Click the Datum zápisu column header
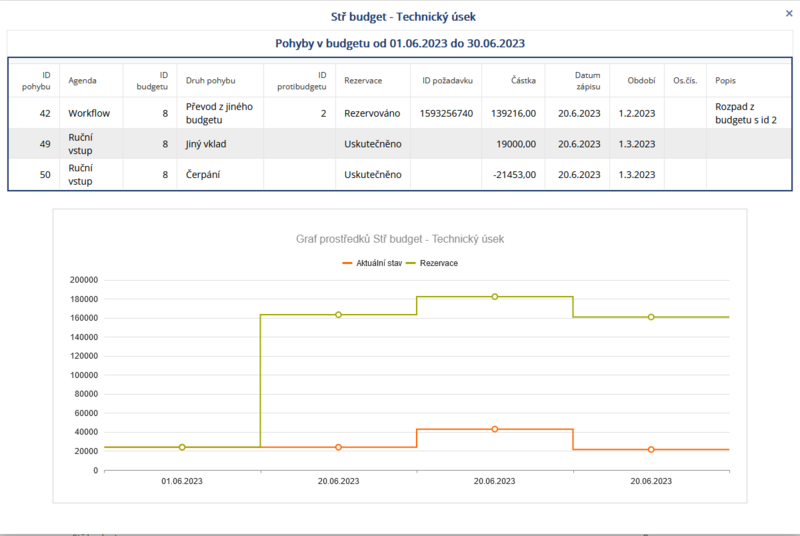Screen dimensions: 800x536 588,81
